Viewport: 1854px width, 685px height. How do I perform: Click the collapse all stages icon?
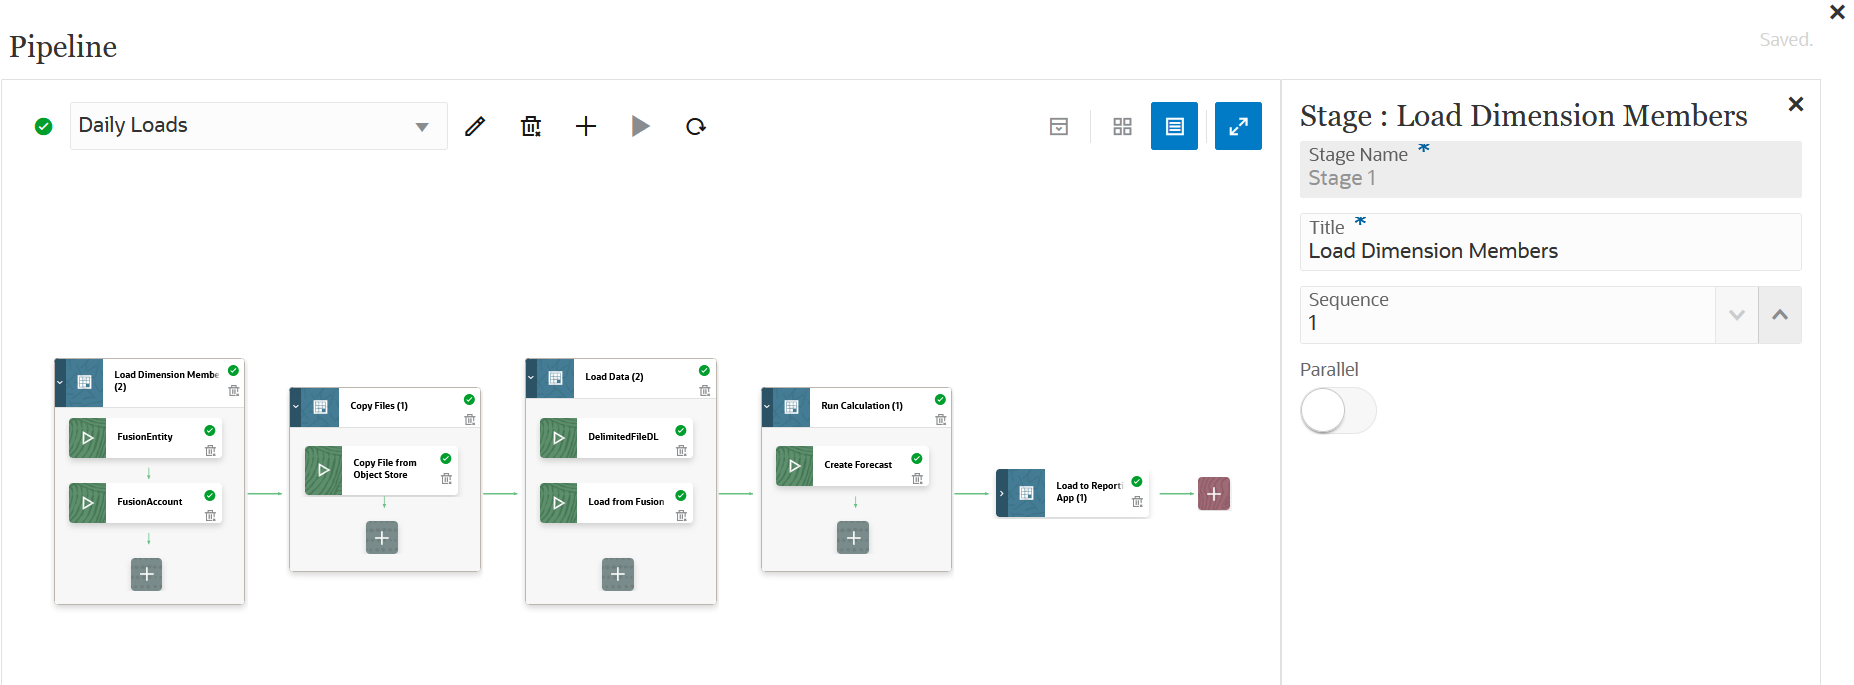1057,126
